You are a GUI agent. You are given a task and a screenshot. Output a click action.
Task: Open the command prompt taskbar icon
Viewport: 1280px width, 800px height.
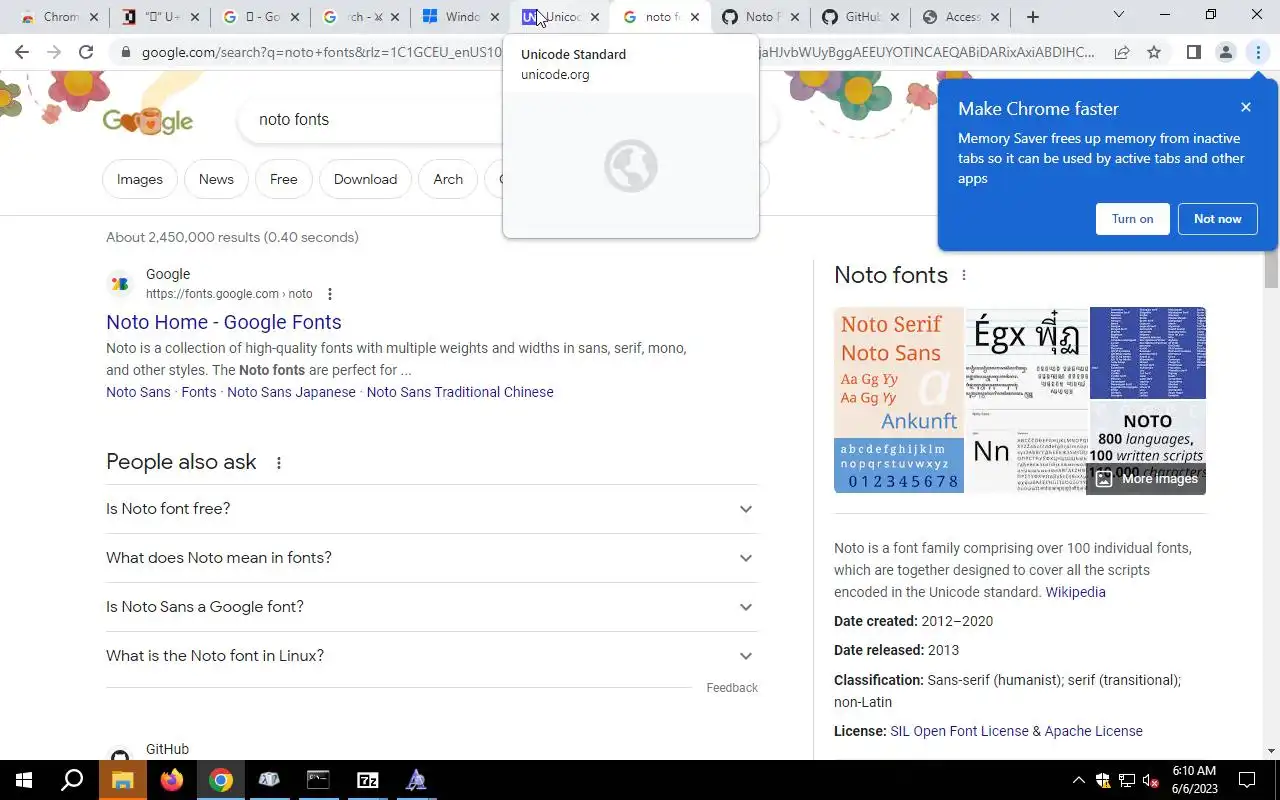318,780
